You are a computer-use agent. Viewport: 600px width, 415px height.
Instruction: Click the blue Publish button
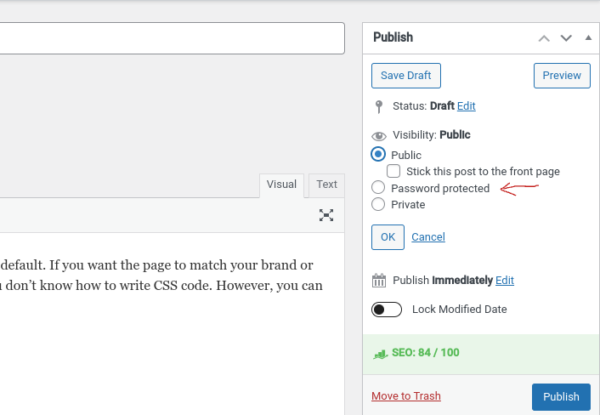560,397
